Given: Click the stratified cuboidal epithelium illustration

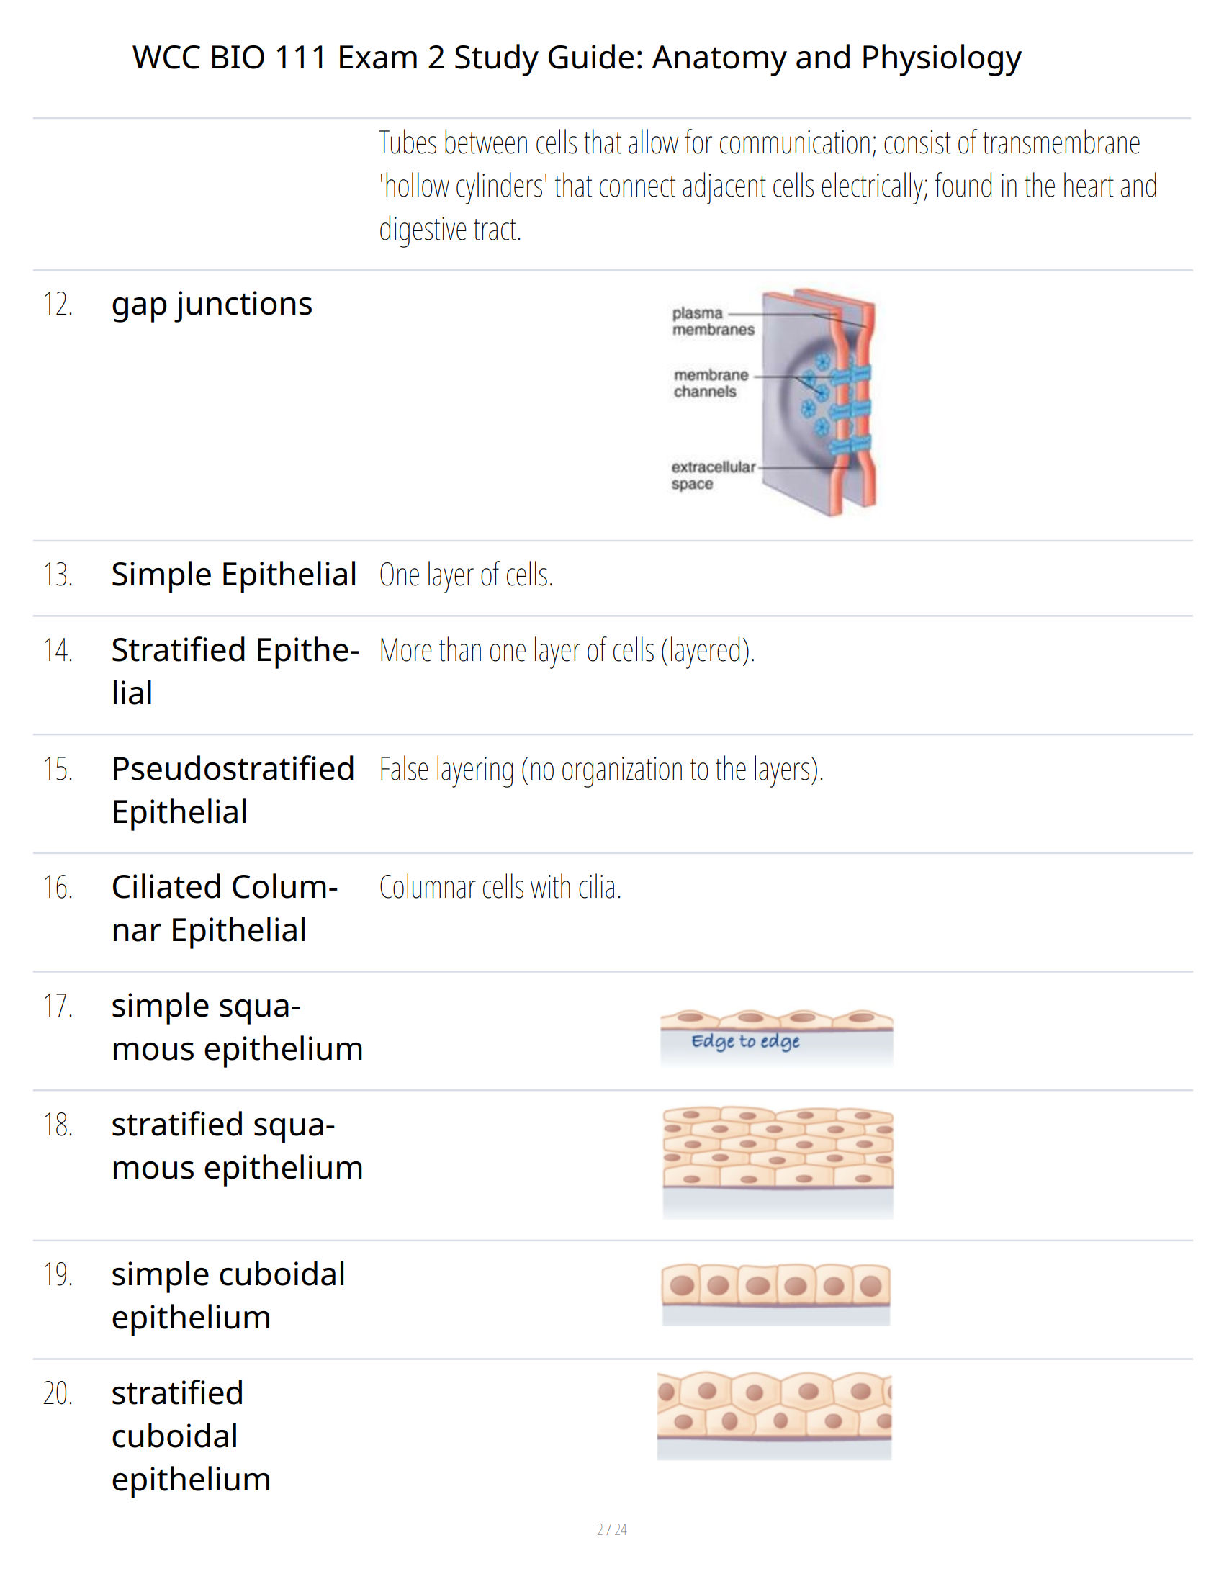Looking at the screenshot, I should [x=774, y=1415].
